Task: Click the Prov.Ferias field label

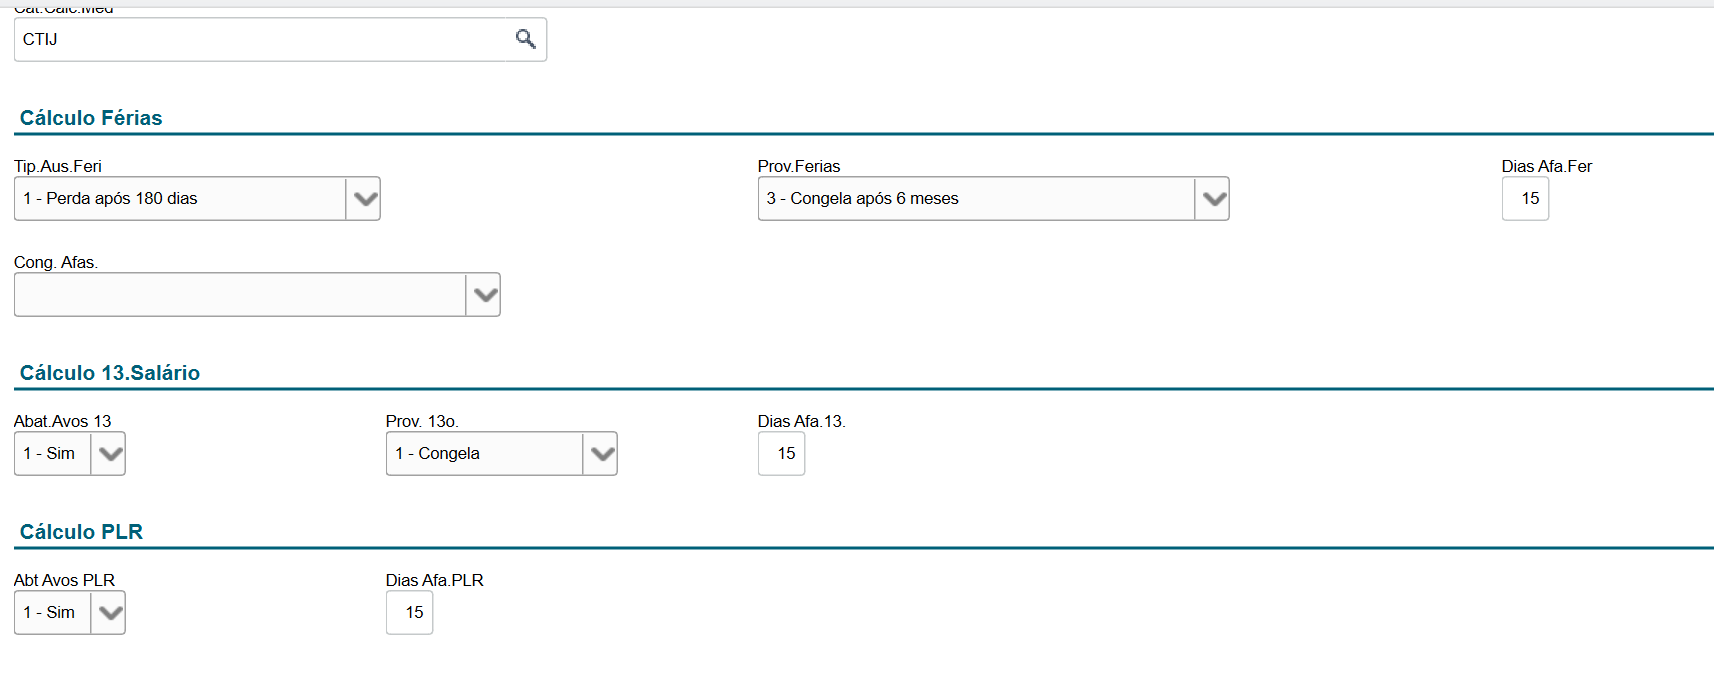Action: pyautogui.click(x=799, y=166)
